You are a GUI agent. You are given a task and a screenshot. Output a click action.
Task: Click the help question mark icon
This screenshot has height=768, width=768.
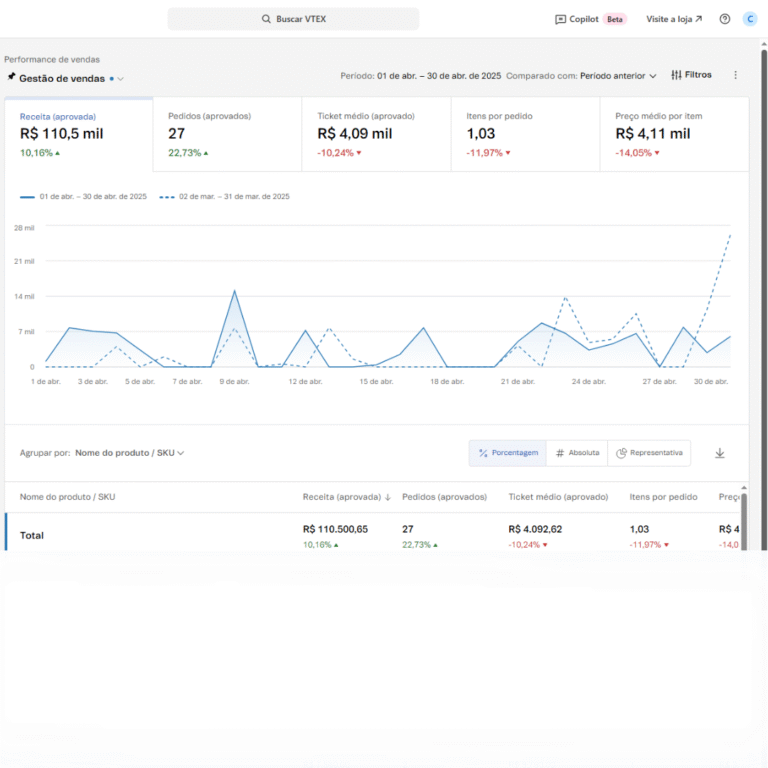[725, 19]
